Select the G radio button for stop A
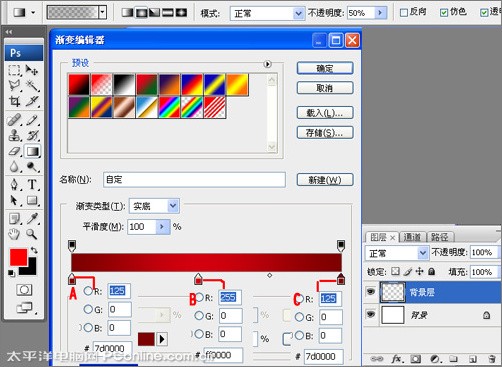Screen dimensions: 502x367 point(88,309)
